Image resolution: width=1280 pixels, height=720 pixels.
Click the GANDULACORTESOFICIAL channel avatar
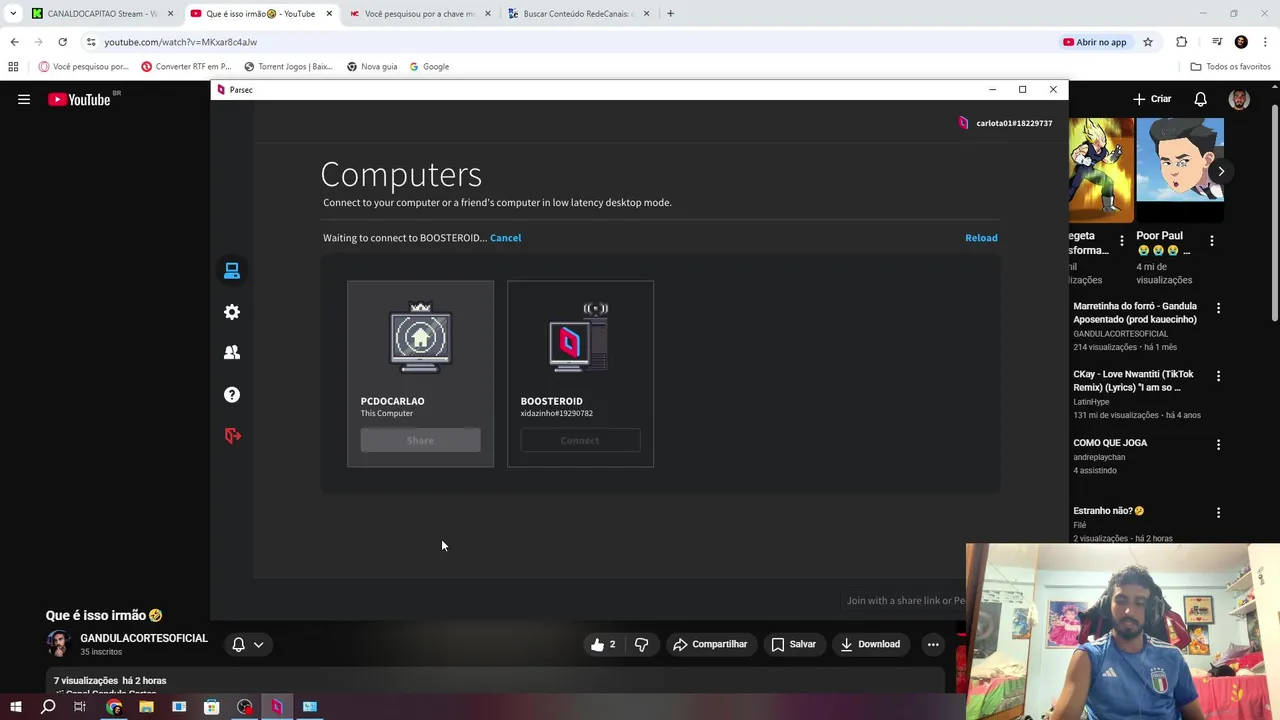pos(59,644)
